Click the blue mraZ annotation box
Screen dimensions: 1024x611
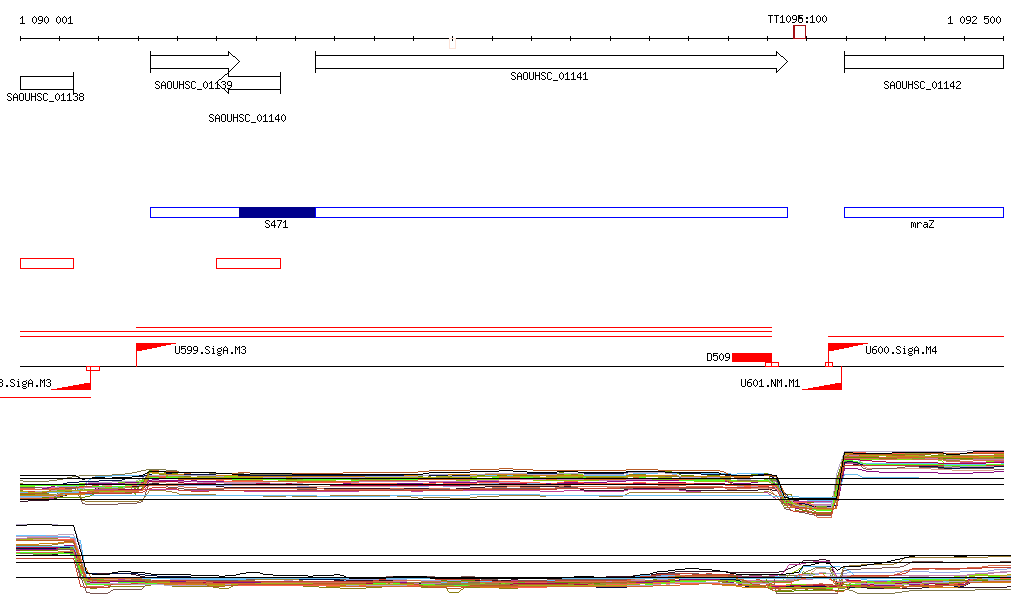(x=923, y=212)
